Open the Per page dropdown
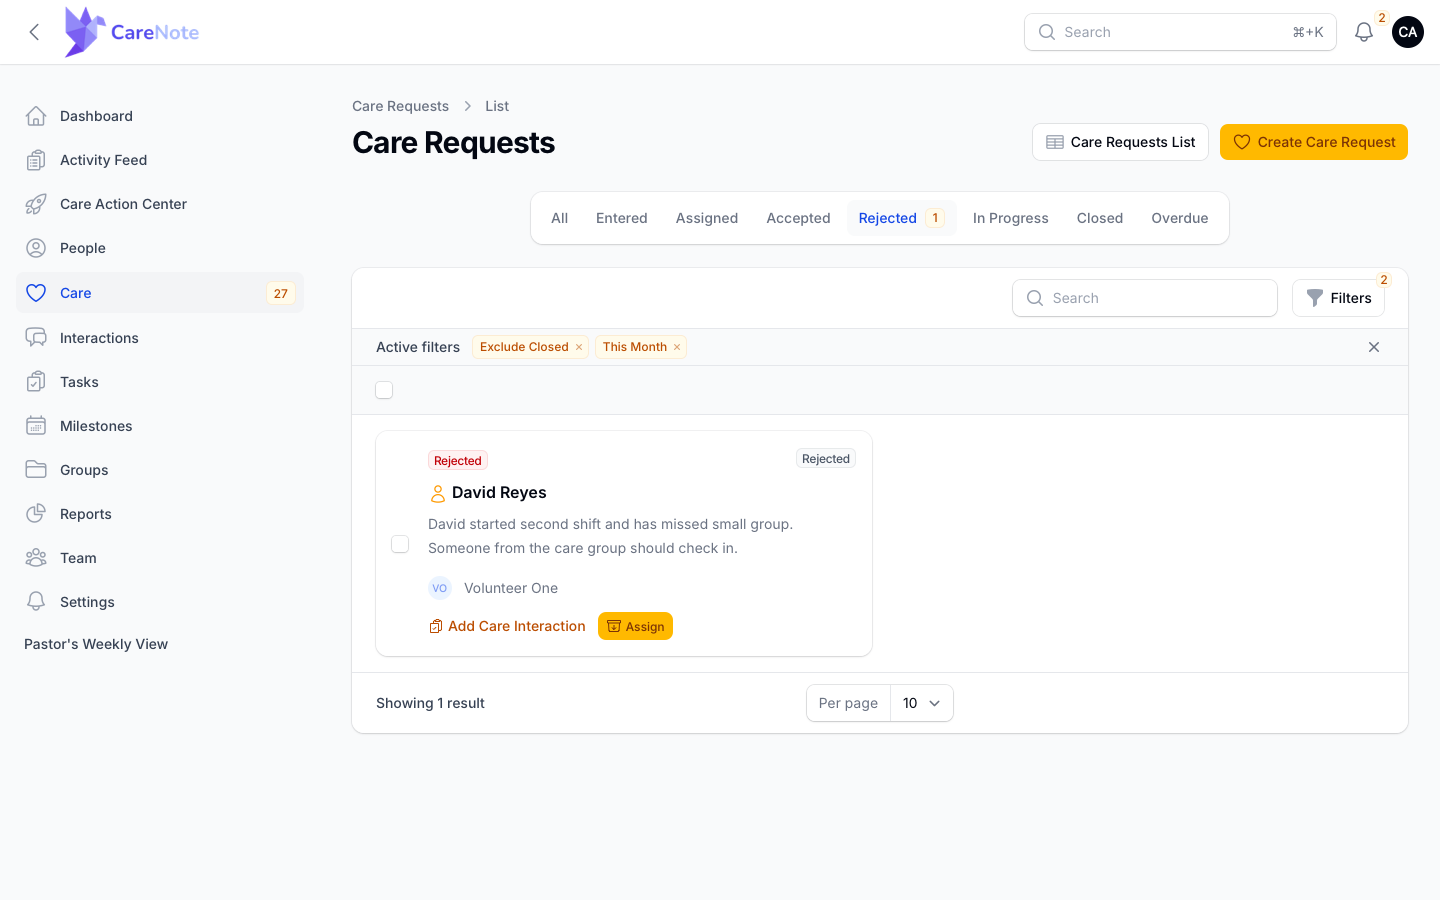This screenshot has height=900, width=1440. [x=921, y=703]
